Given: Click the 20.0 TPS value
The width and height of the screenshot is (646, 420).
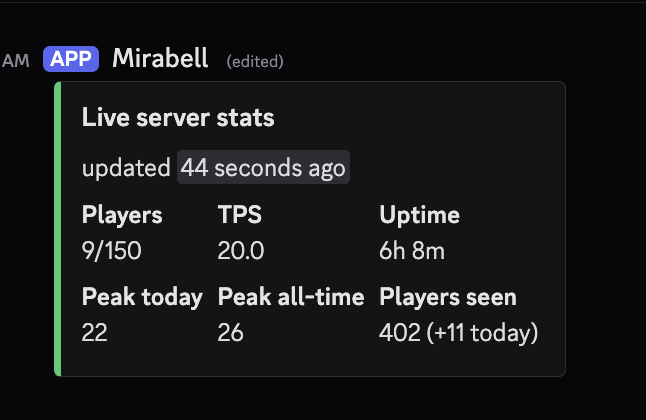Looking at the screenshot, I should click(x=241, y=251).
